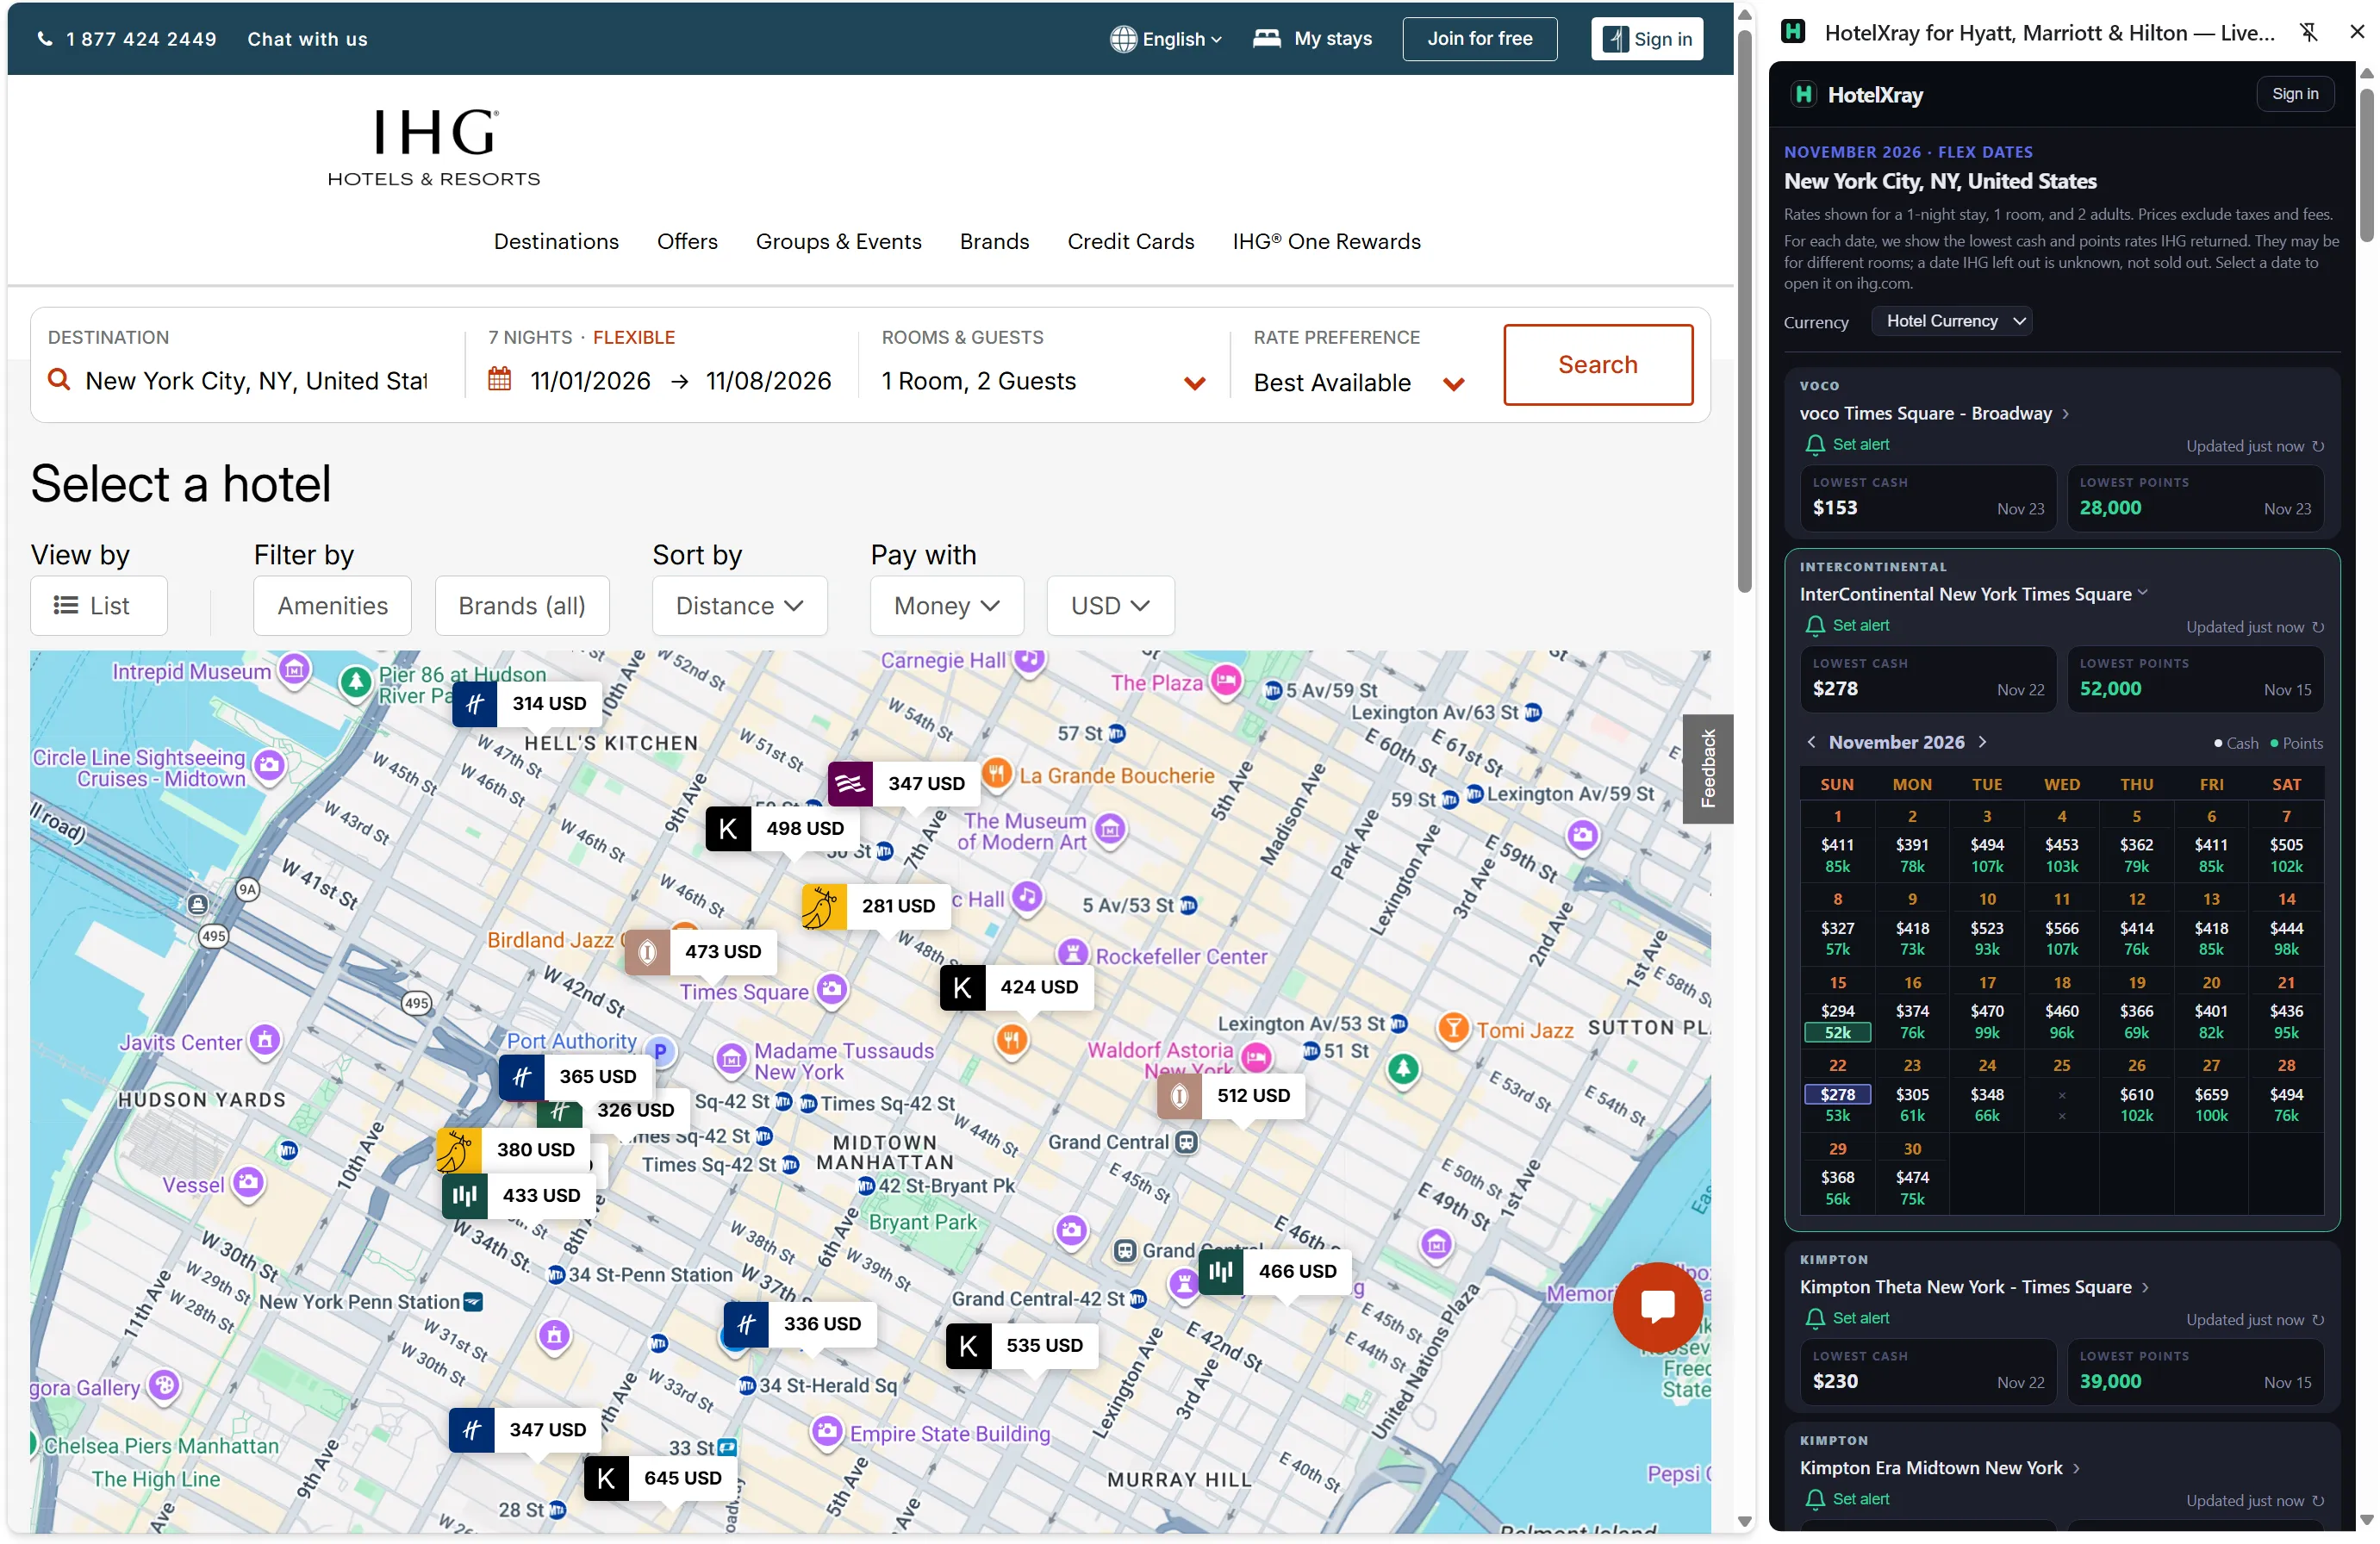Open My stays bed icon
This screenshot has height=1544, width=2380.
[x=1266, y=38]
